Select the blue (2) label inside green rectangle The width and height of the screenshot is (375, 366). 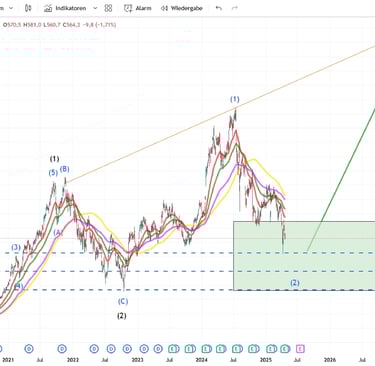pyautogui.click(x=295, y=283)
